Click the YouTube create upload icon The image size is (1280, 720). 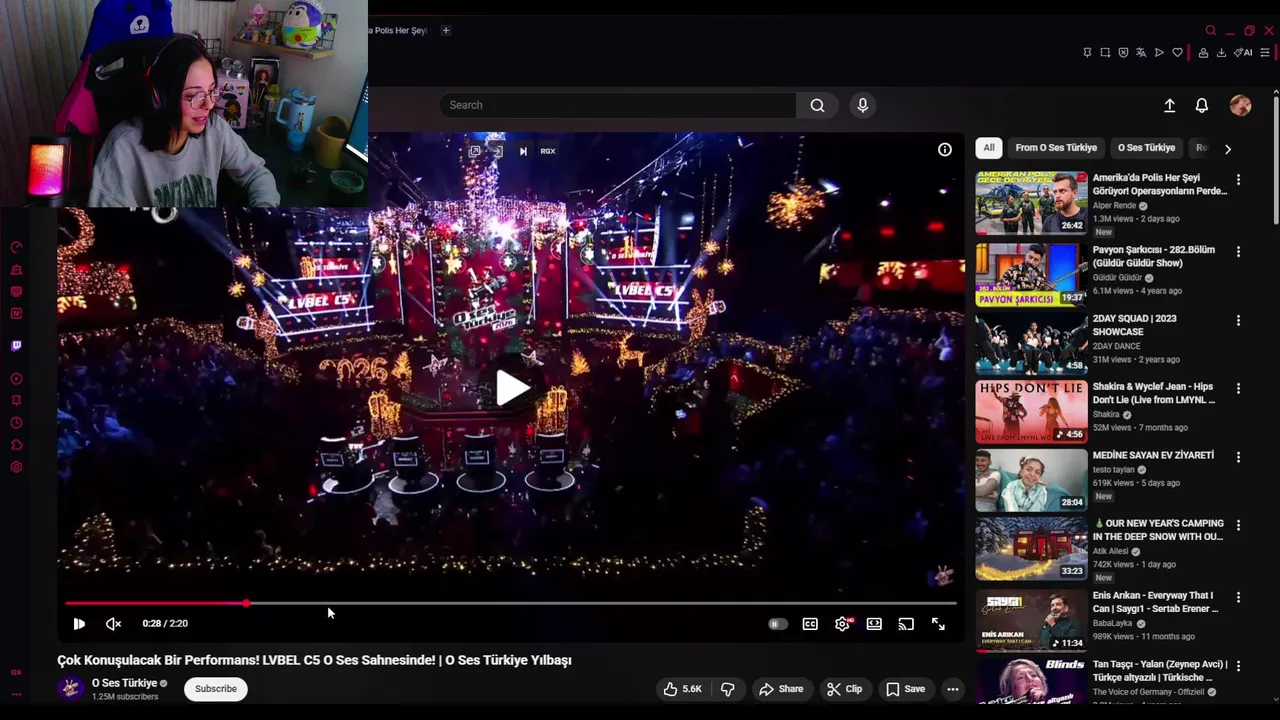(x=1169, y=105)
